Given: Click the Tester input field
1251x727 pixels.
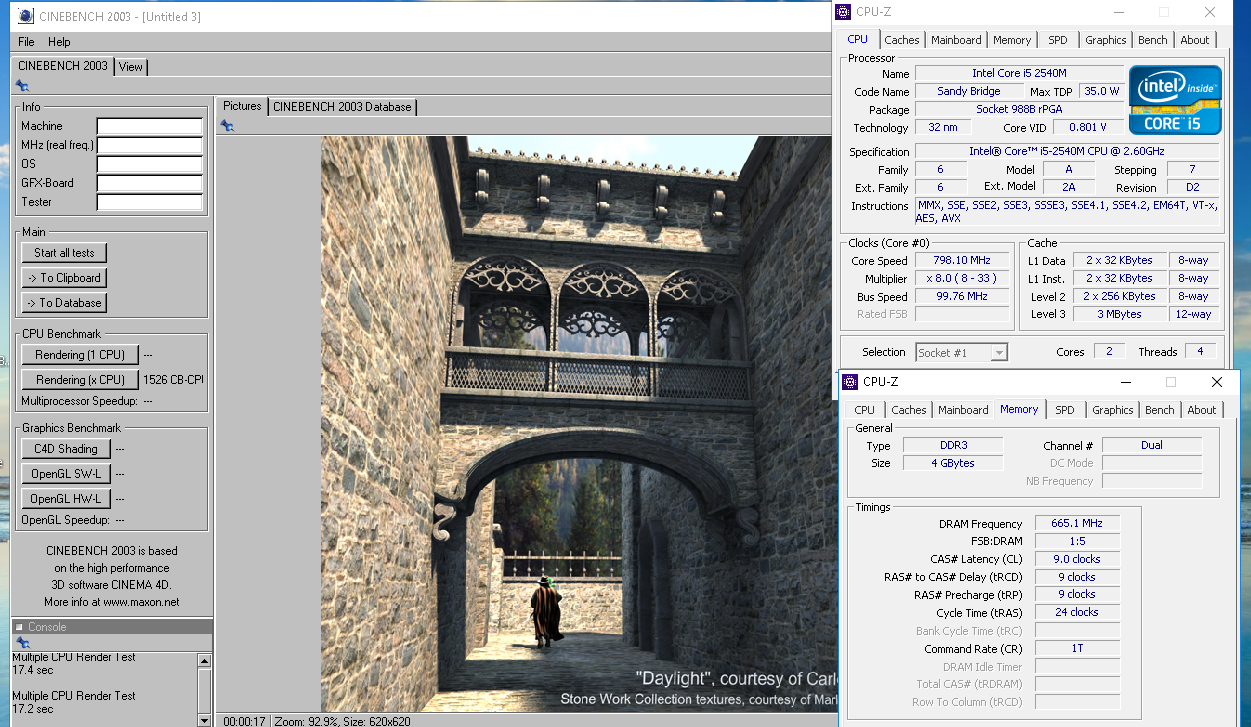Looking at the screenshot, I should pos(150,202).
